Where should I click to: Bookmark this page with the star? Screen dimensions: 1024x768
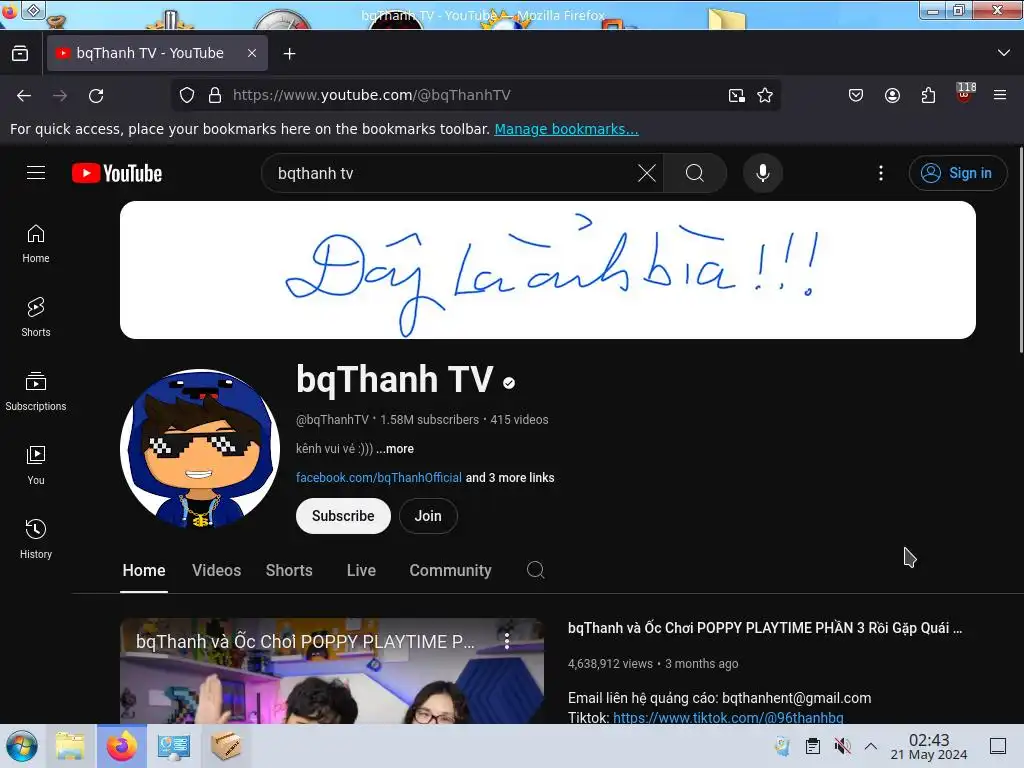[x=765, y=95]
